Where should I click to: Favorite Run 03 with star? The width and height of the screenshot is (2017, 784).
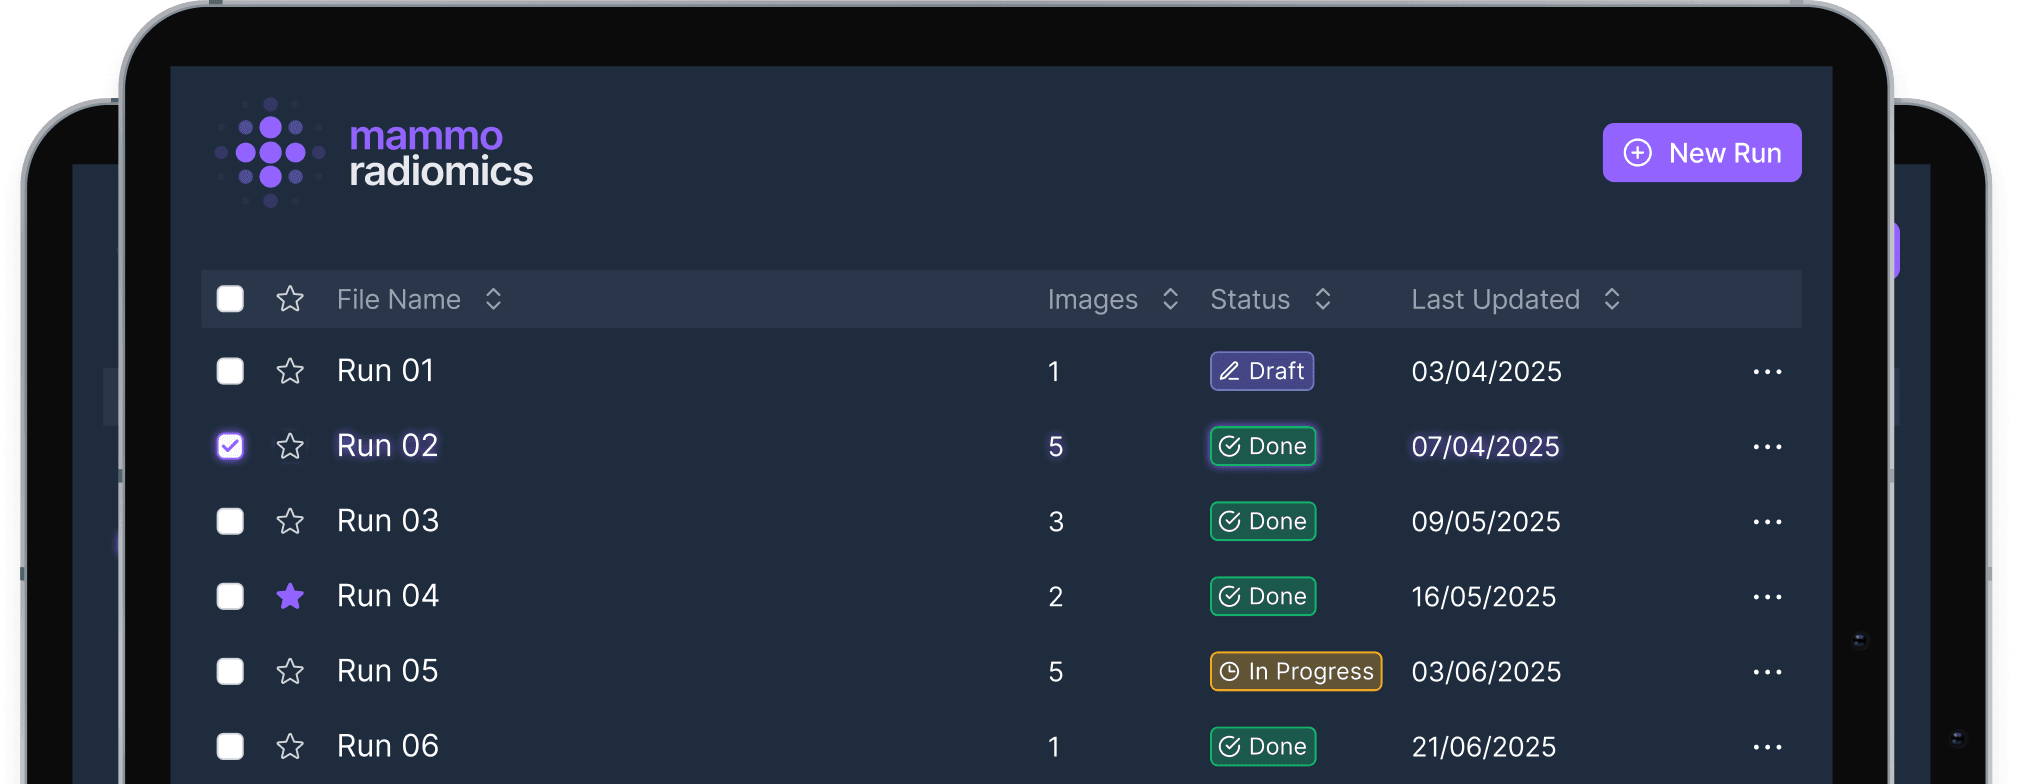tap(290, 521)
